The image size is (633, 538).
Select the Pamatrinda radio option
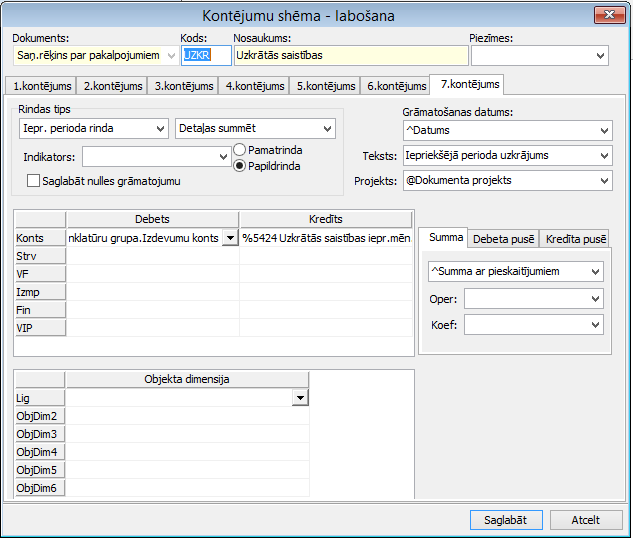coord(240,150)
